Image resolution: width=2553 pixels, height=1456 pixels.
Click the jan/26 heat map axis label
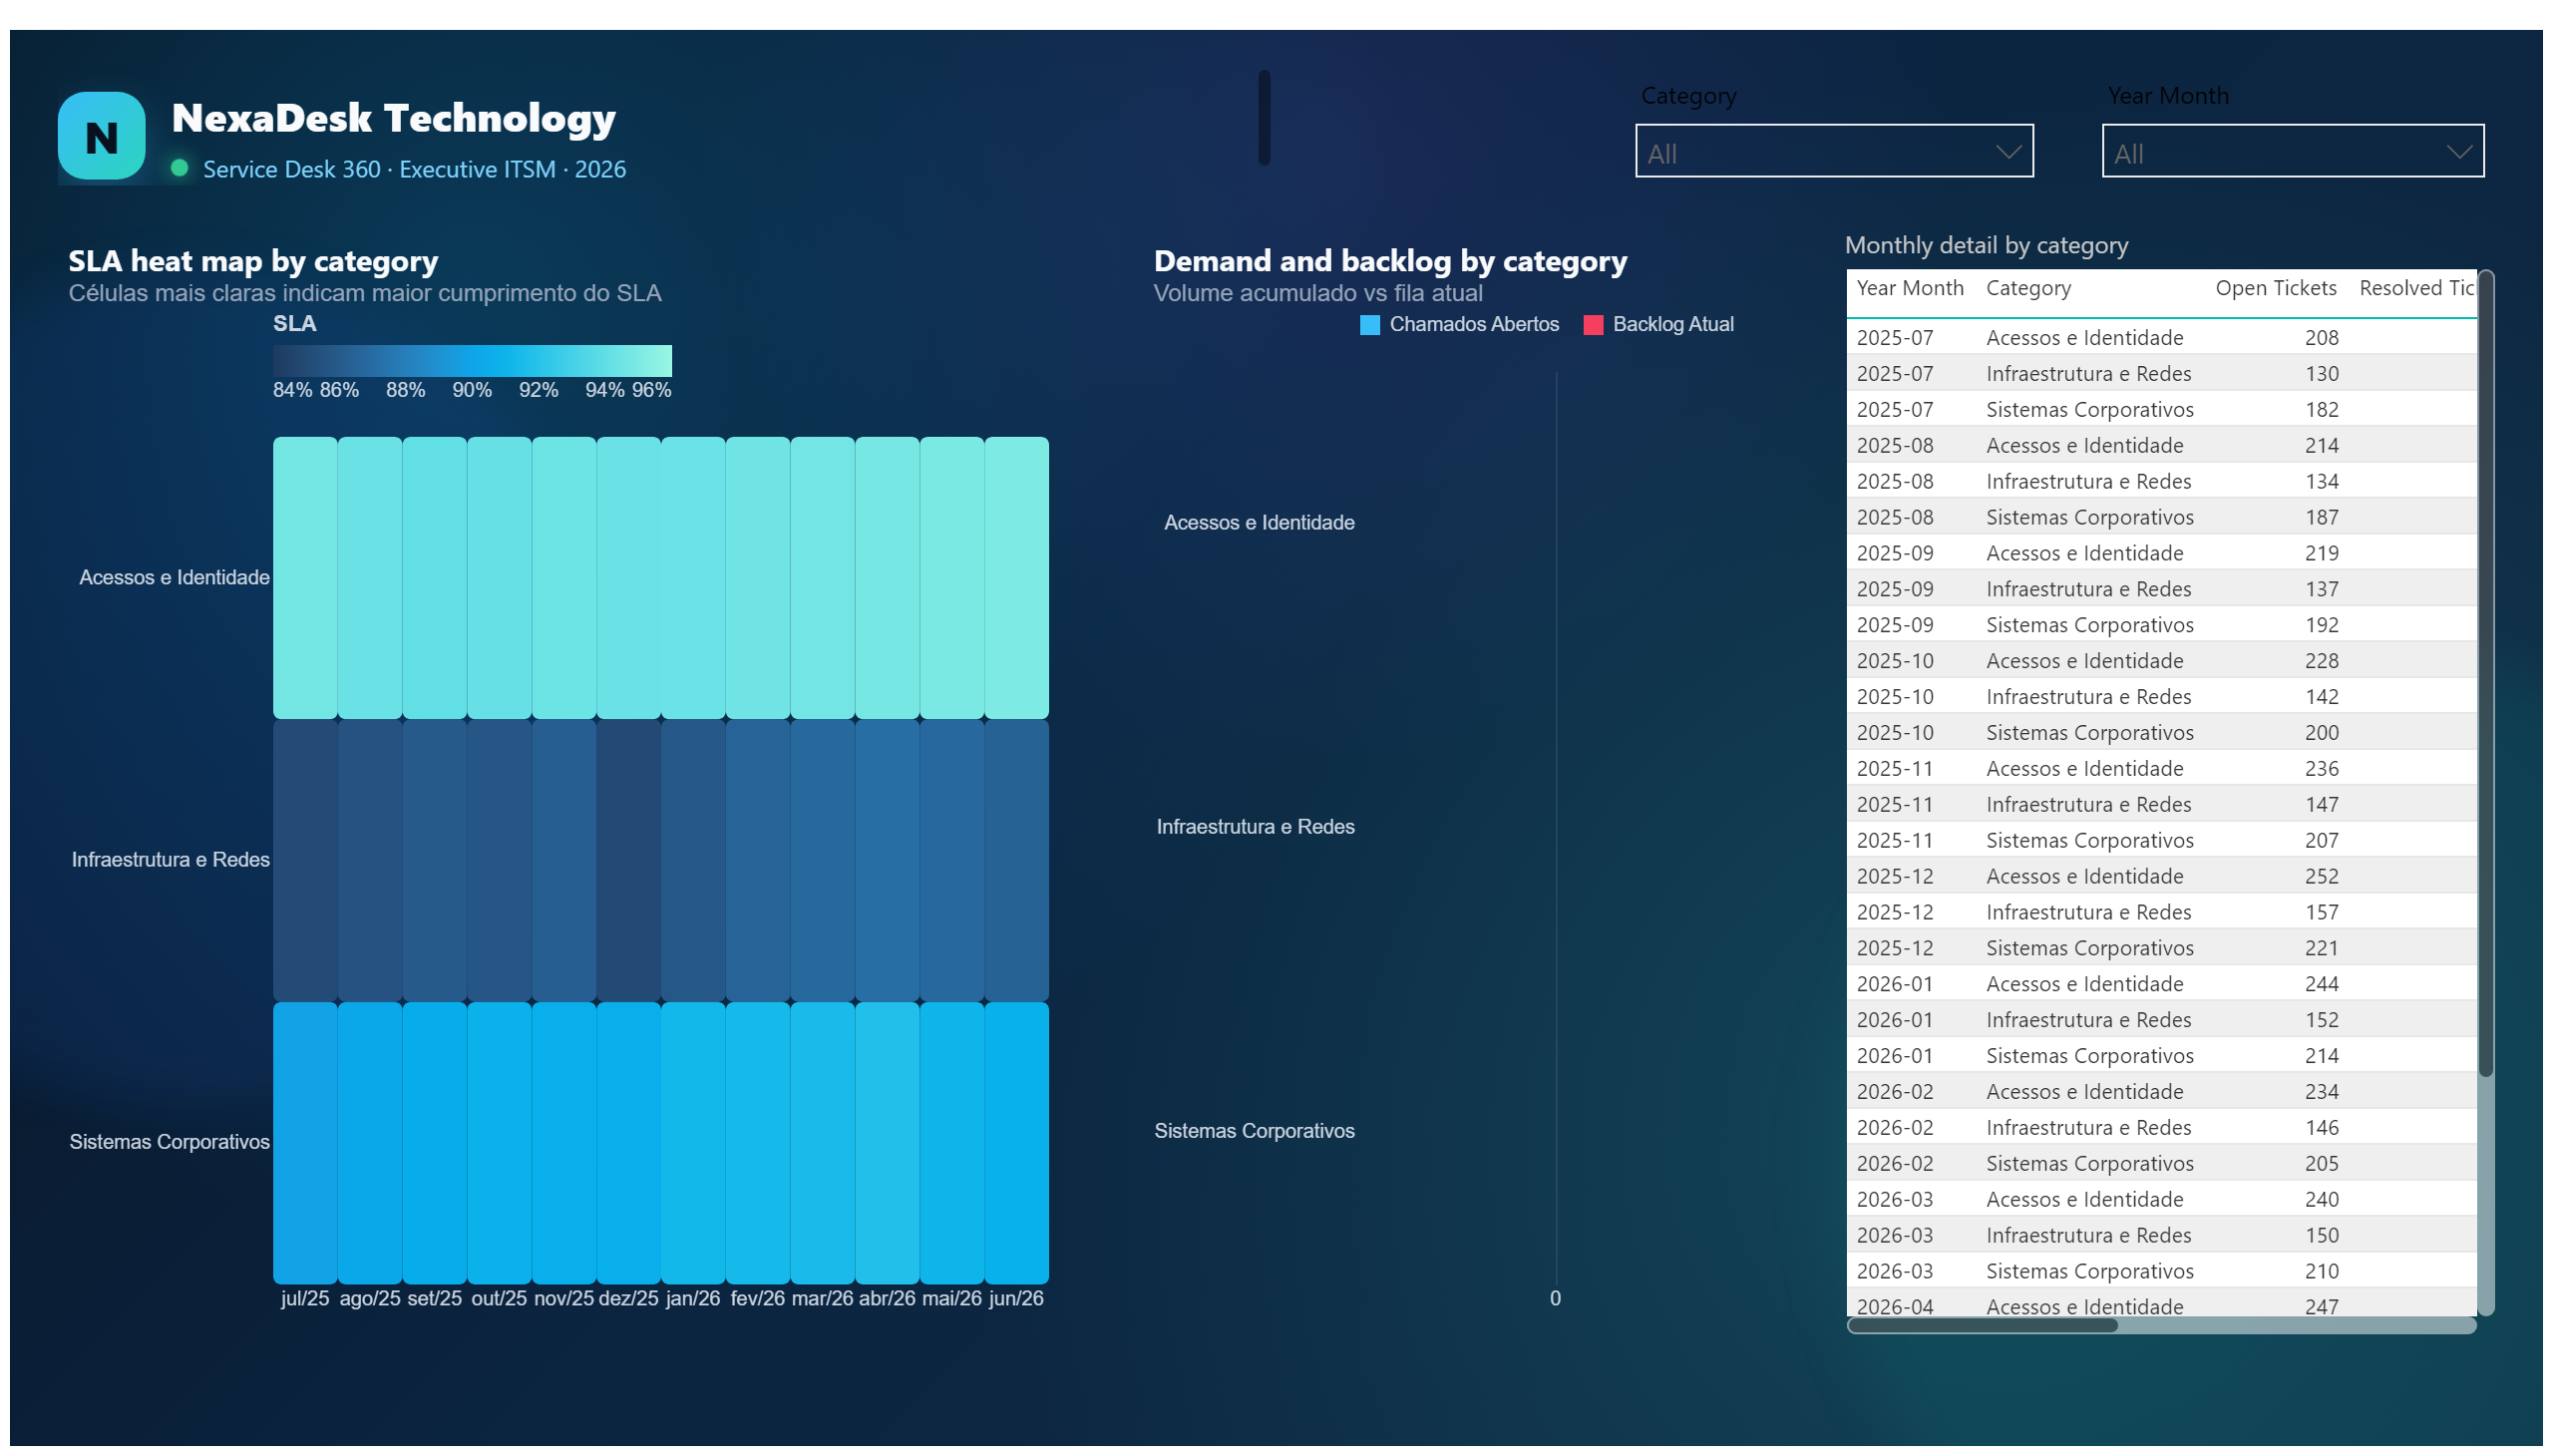pos(693,1298)
